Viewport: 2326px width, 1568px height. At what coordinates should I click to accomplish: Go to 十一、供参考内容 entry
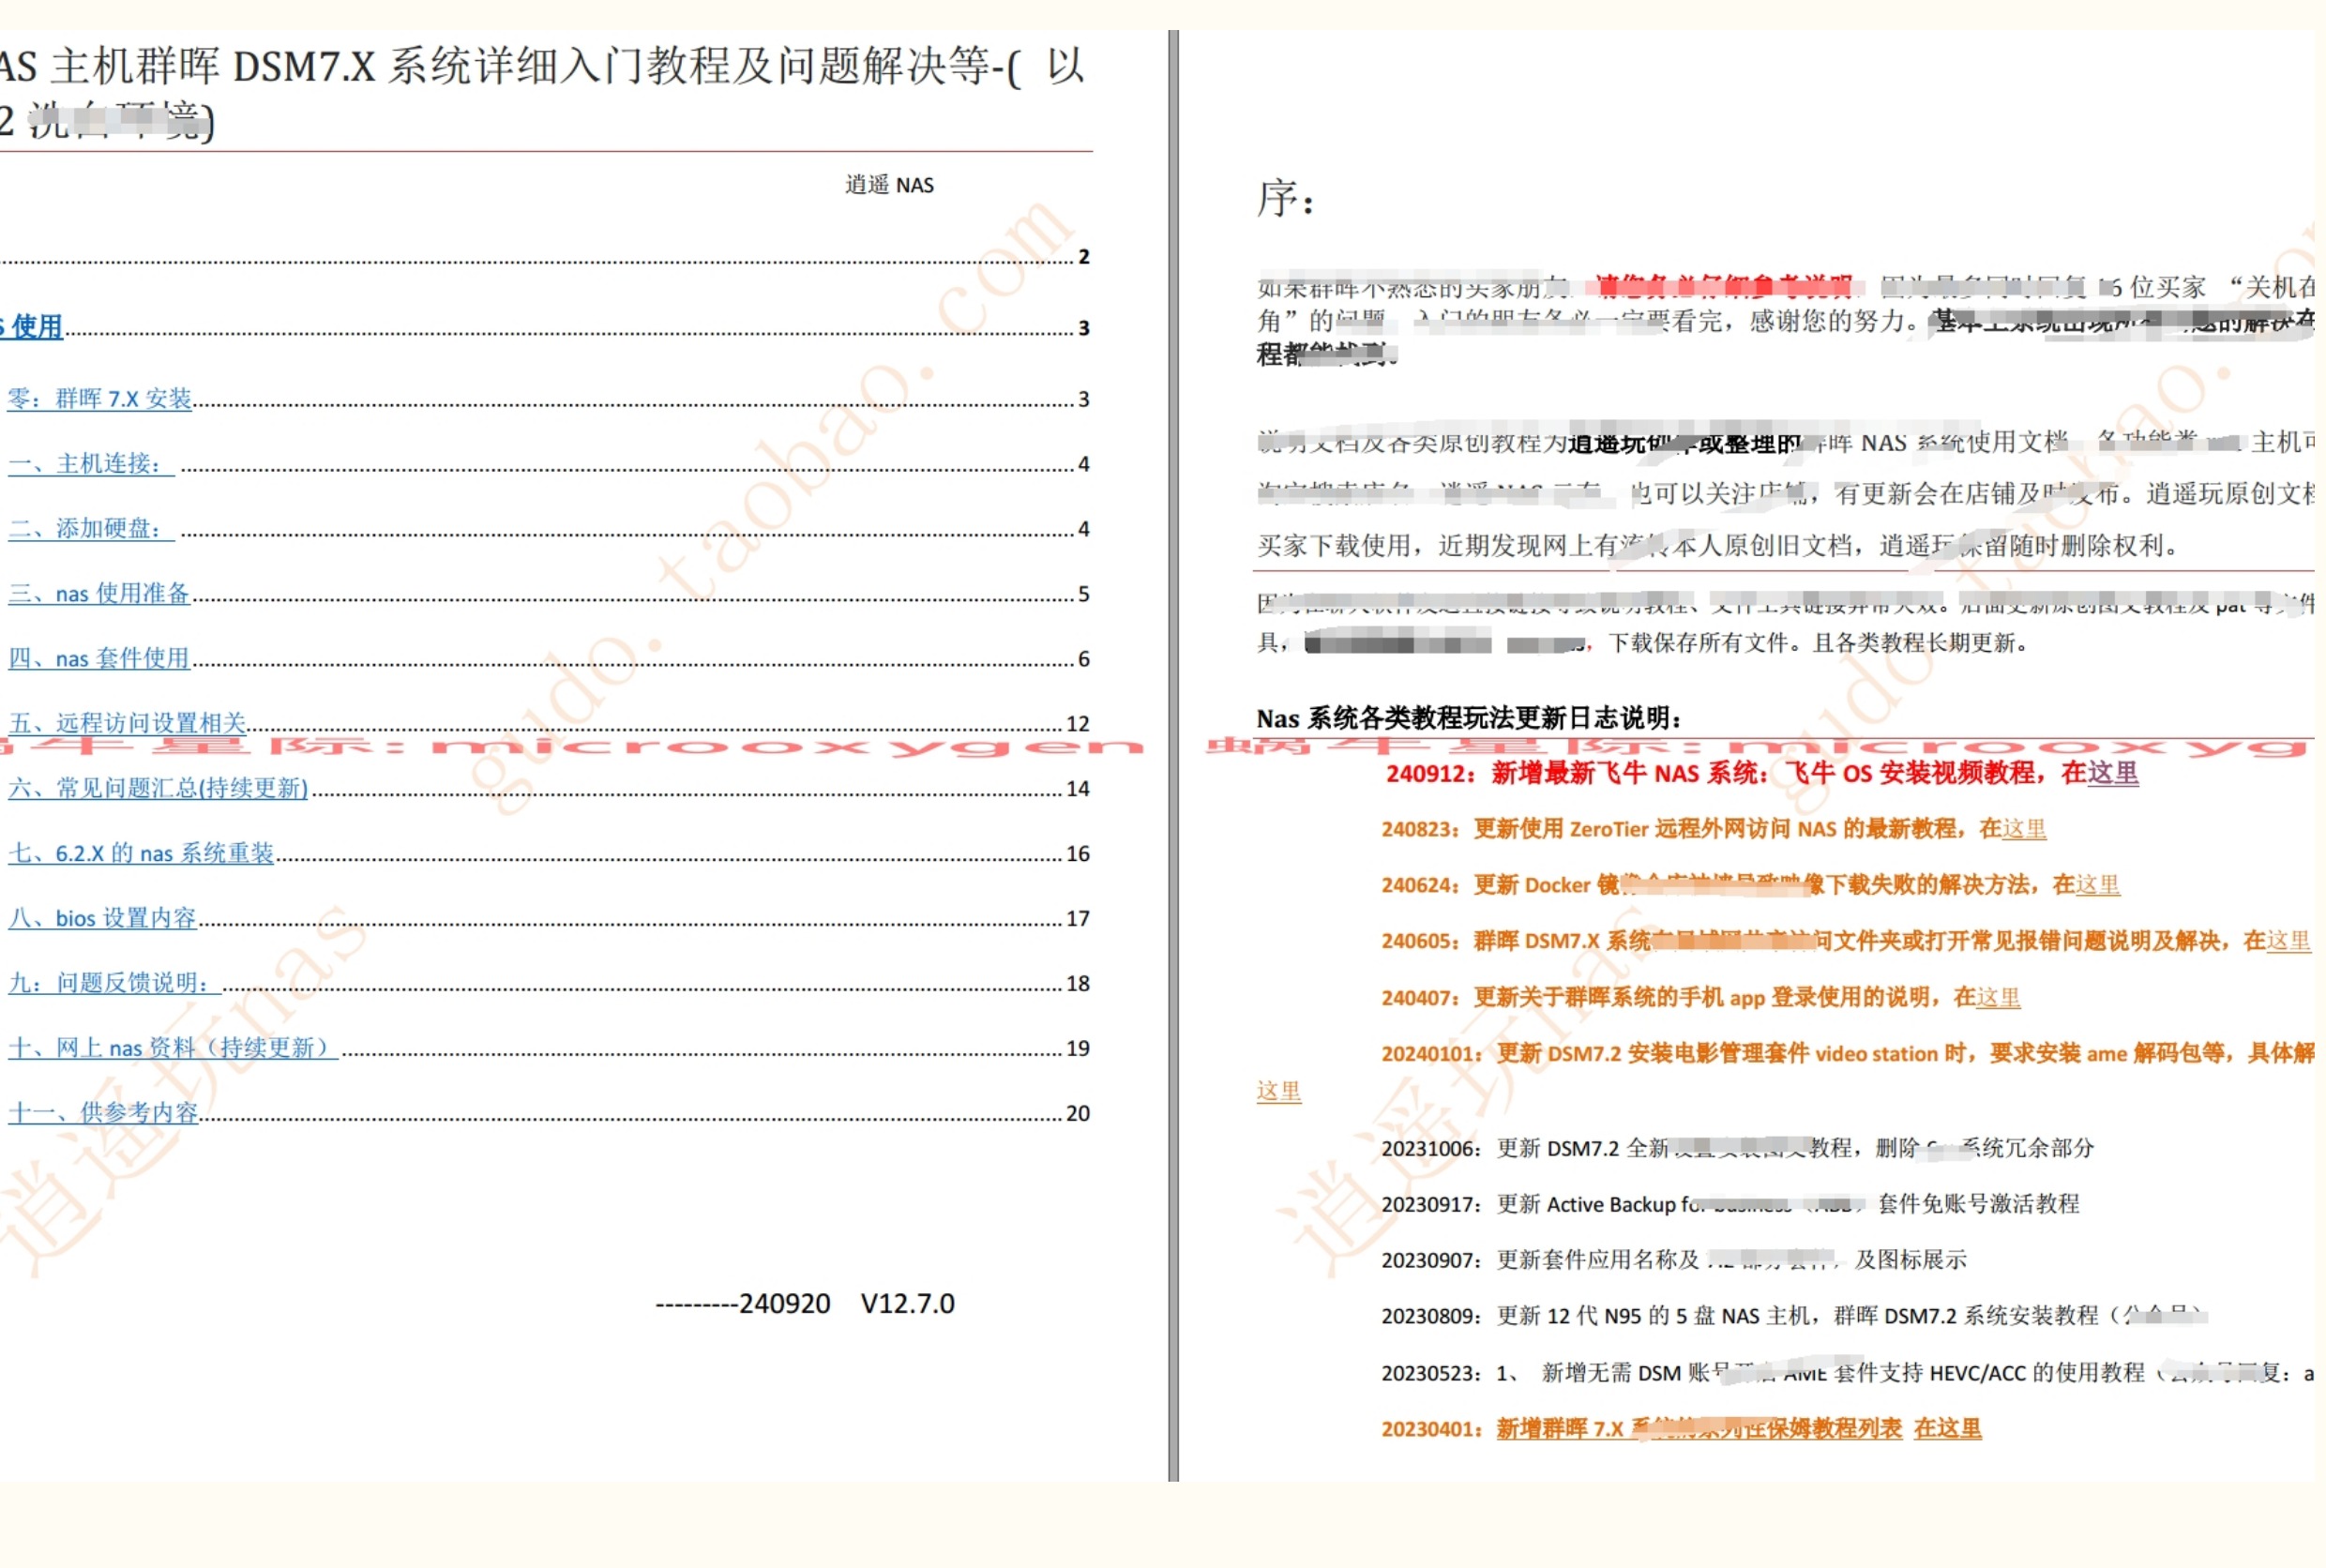pyautogui.click(x=103, y=1113)
